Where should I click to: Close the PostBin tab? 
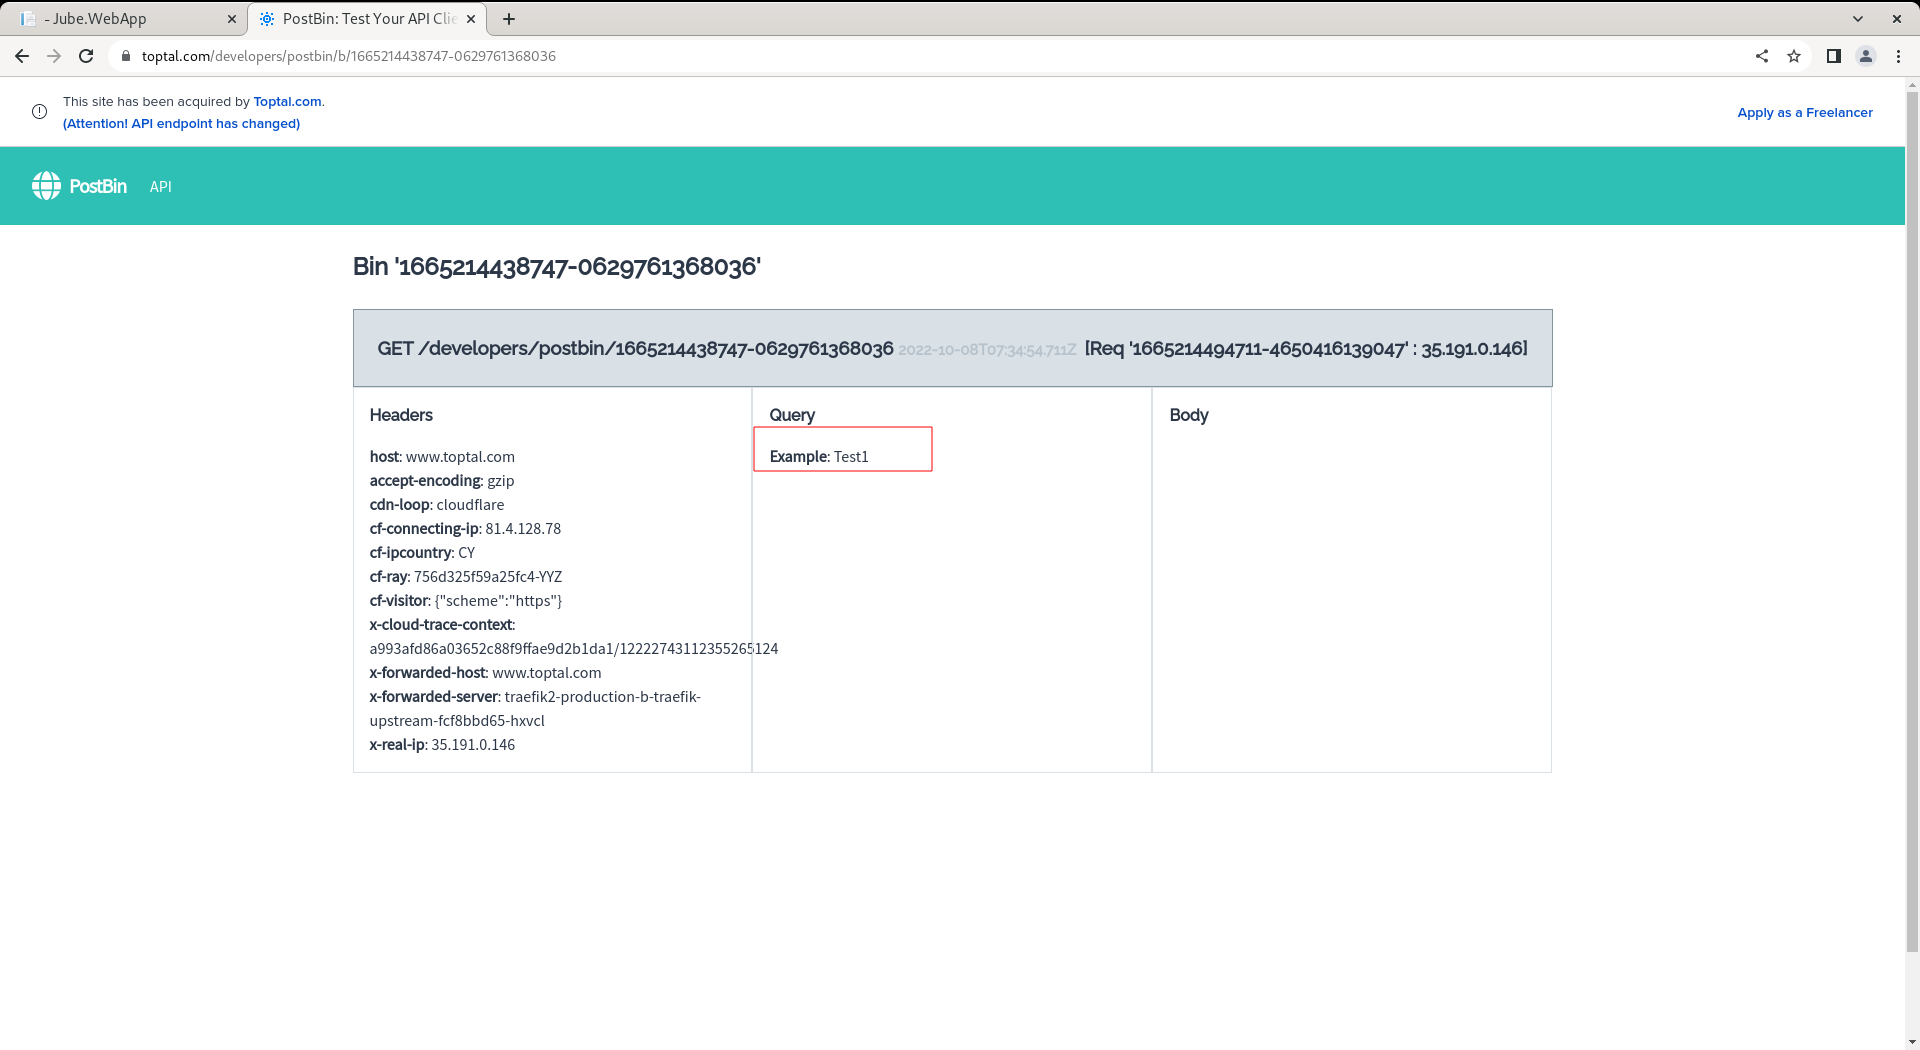(471, 19)
